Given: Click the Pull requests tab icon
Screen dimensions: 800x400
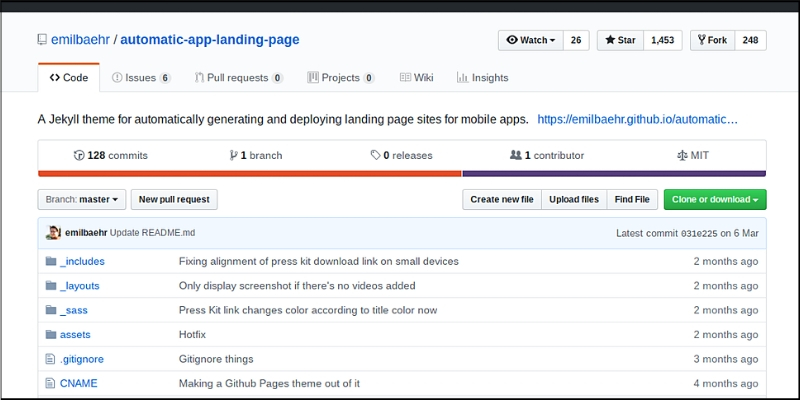Looking at the screenshot, I should [199, 78].
